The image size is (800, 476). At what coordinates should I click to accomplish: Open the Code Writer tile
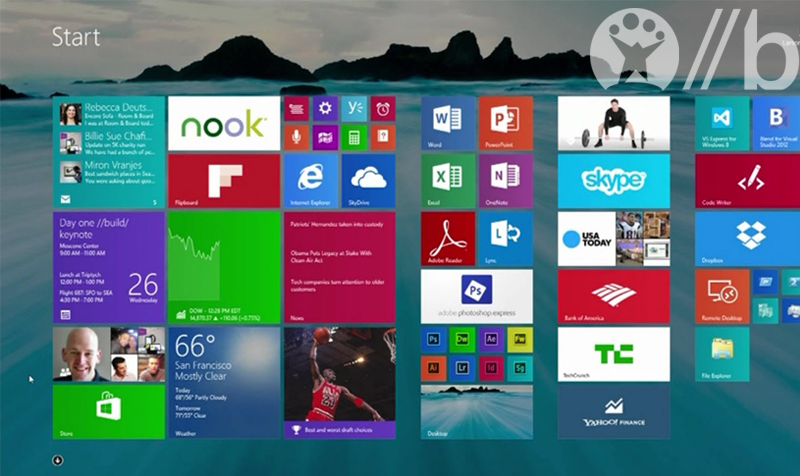coord(747,181)
